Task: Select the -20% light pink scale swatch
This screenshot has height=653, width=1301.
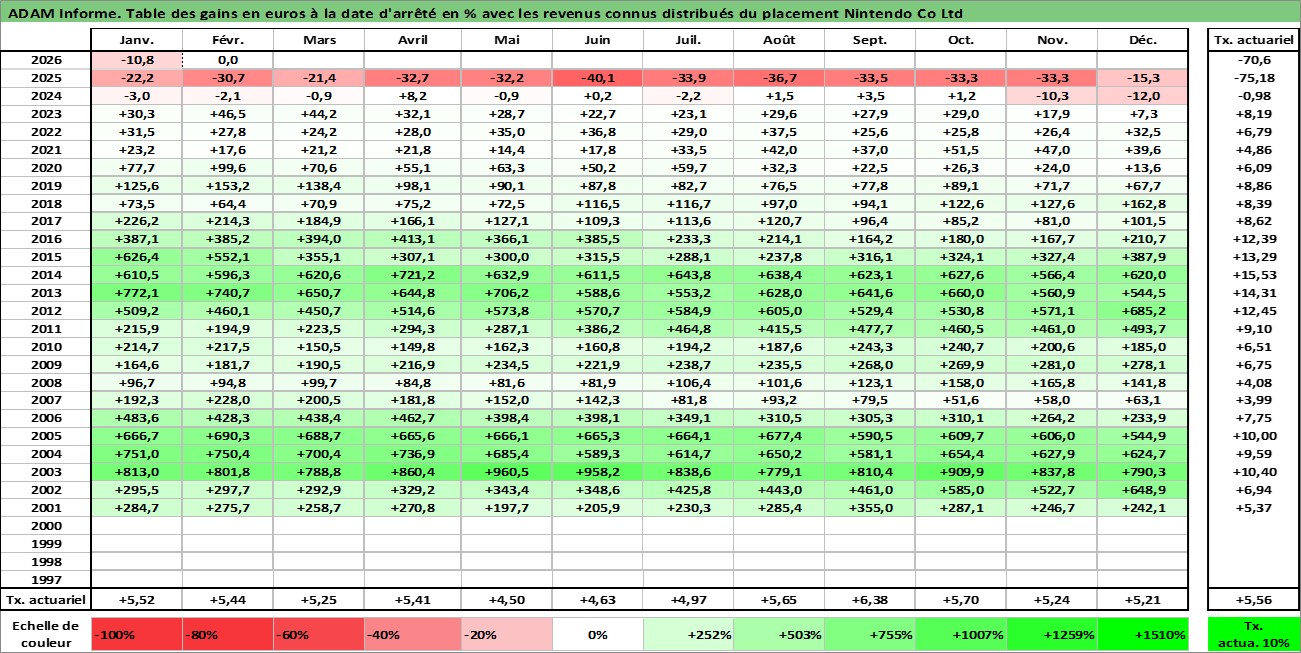Action: click(x=506, y=634)
